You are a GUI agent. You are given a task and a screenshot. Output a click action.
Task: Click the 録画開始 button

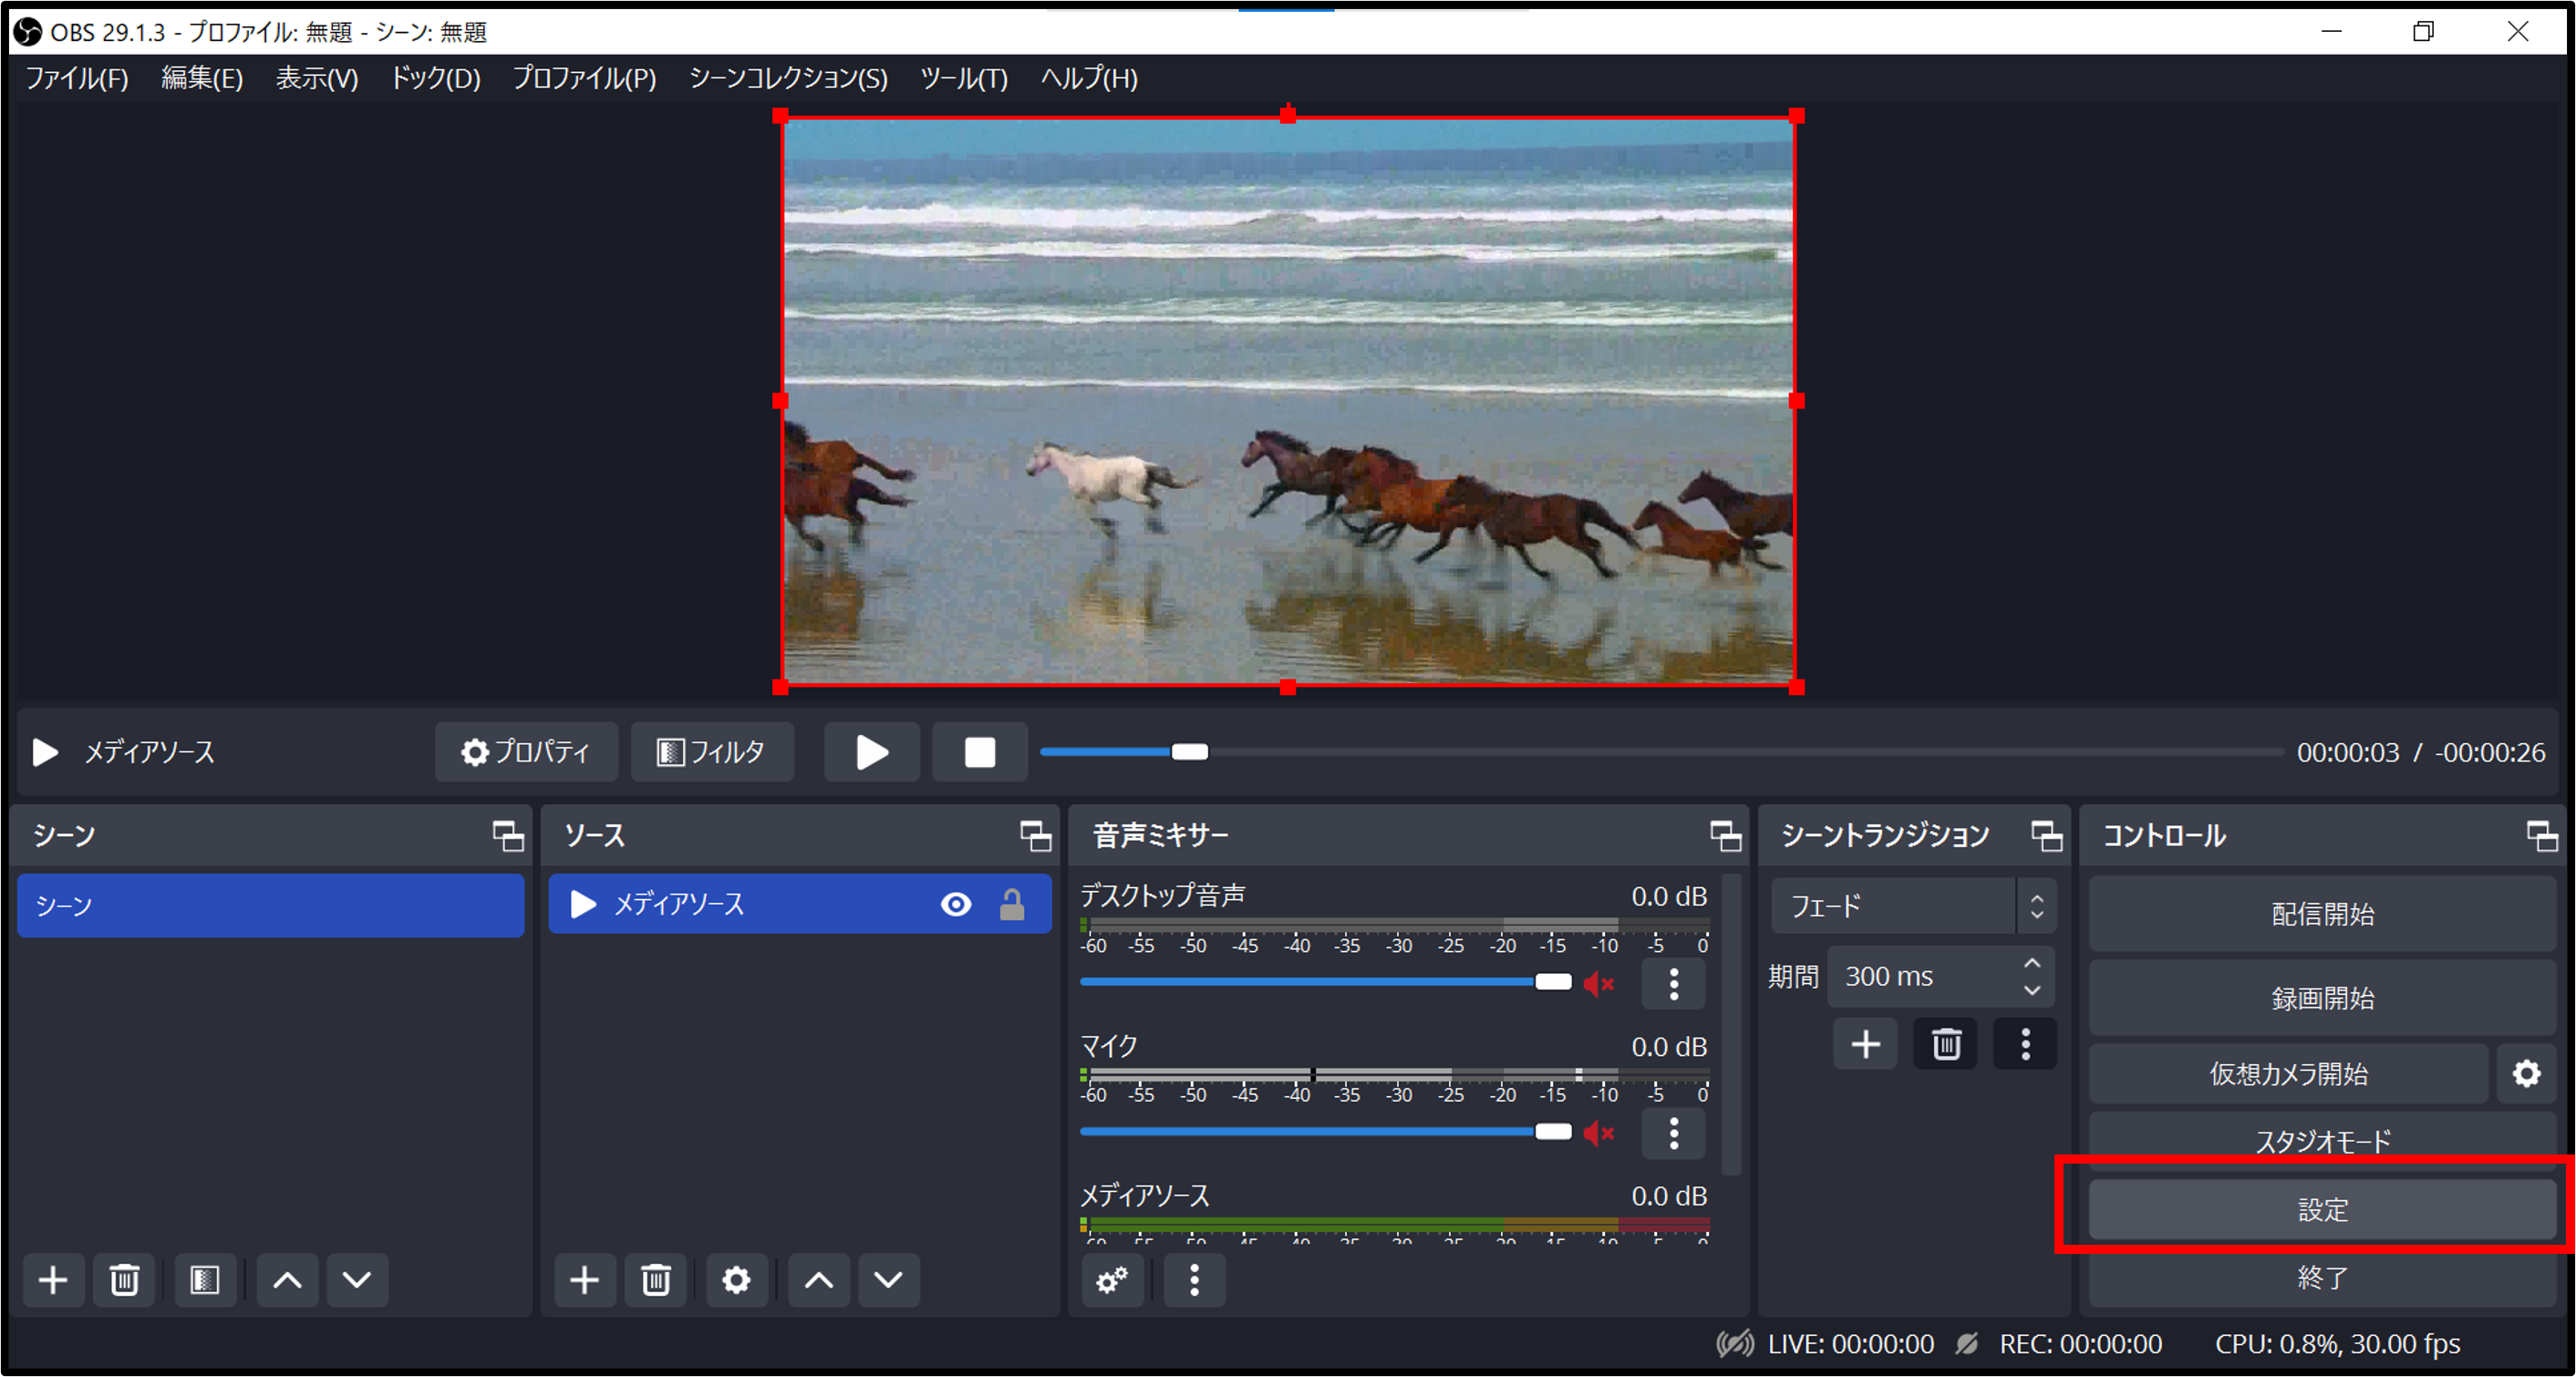[2322, 998]
